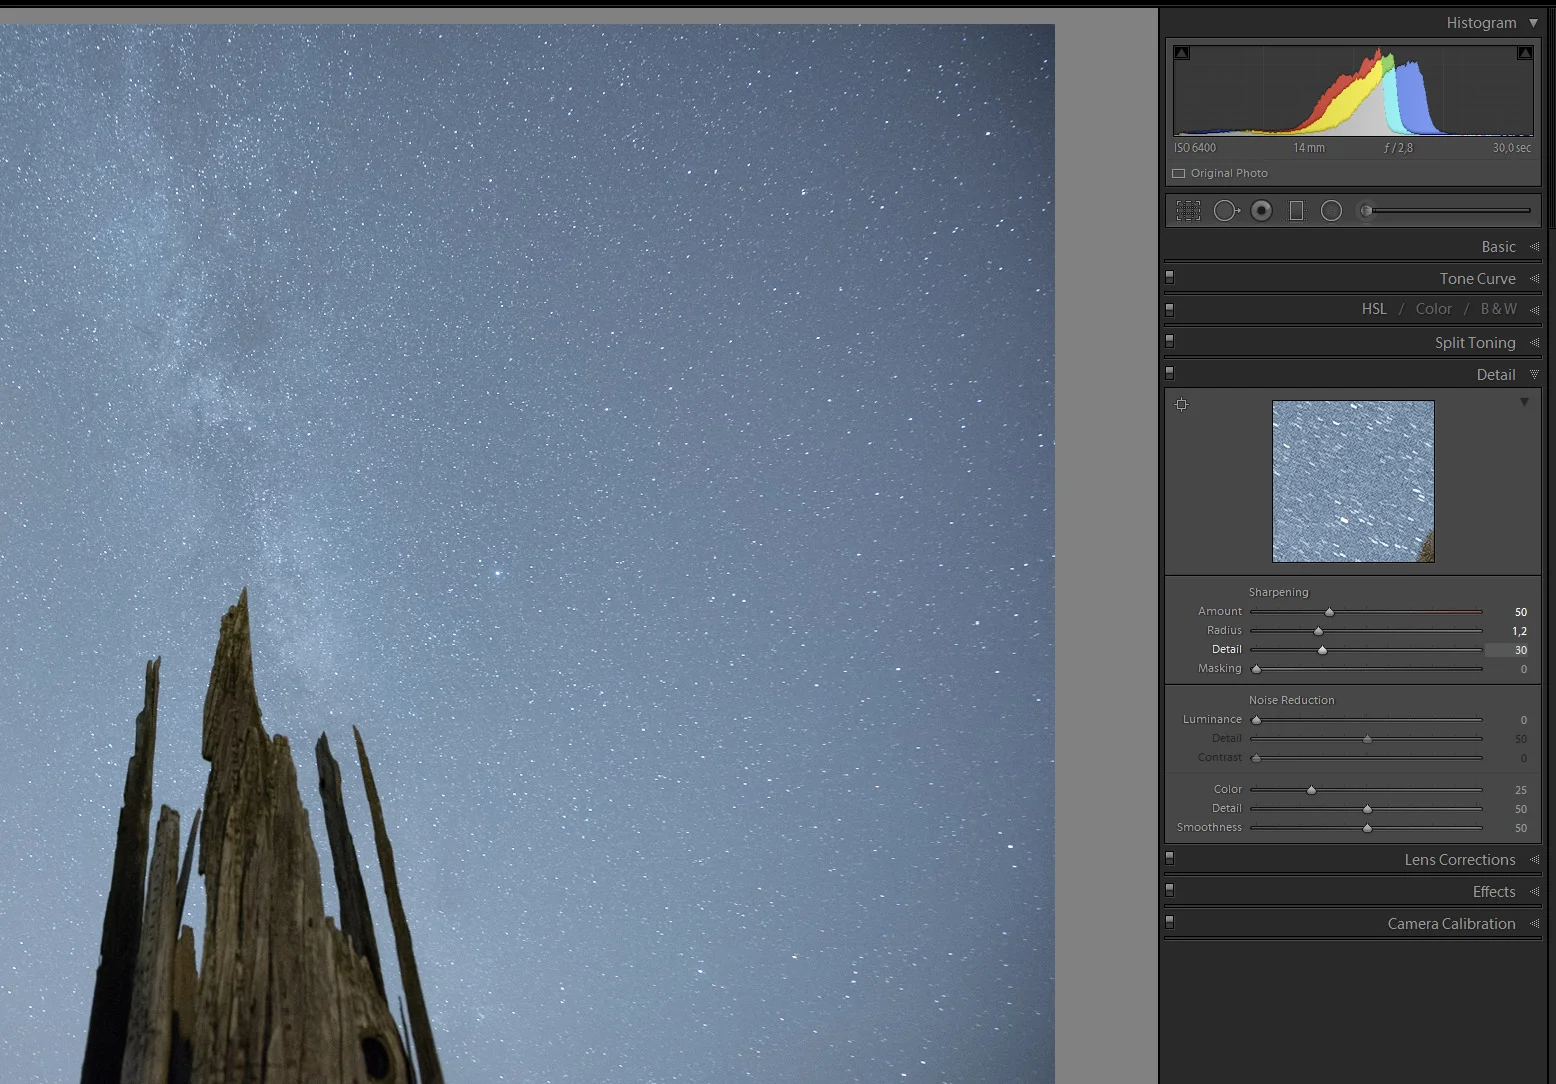The image size is (1556, 1084).
Task: Enable the Original Photo checkbox
Action: pyautogui.click(x=1178, y=173)
